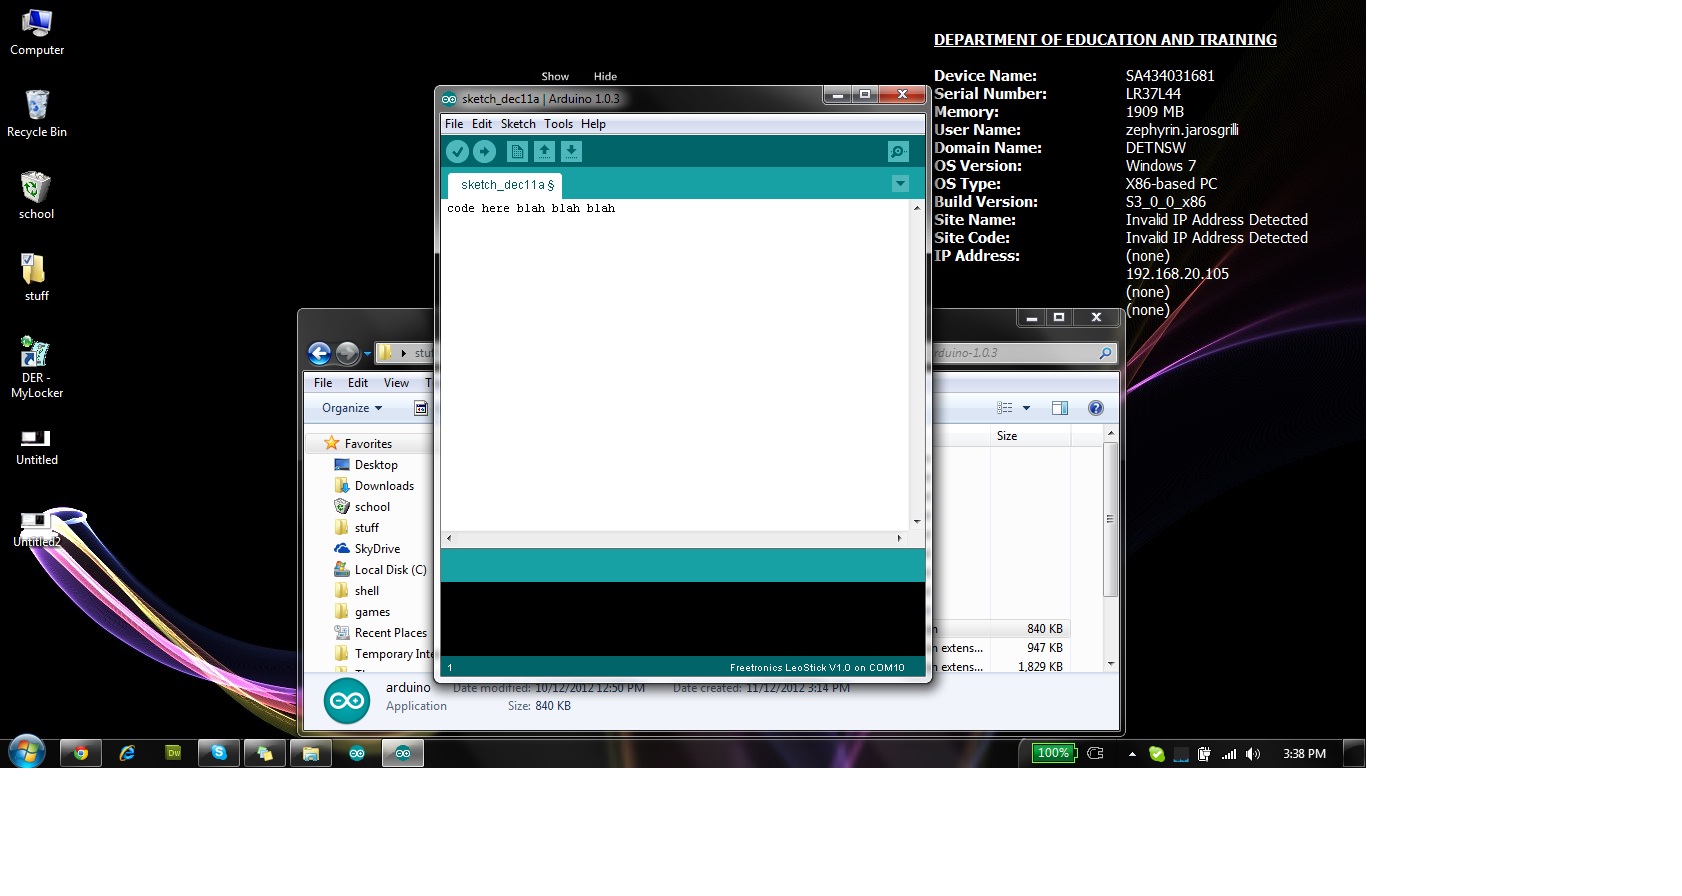Screen dimensions: 1682x896
Task: Select school in the navigation pane
Action: point(372,507)
